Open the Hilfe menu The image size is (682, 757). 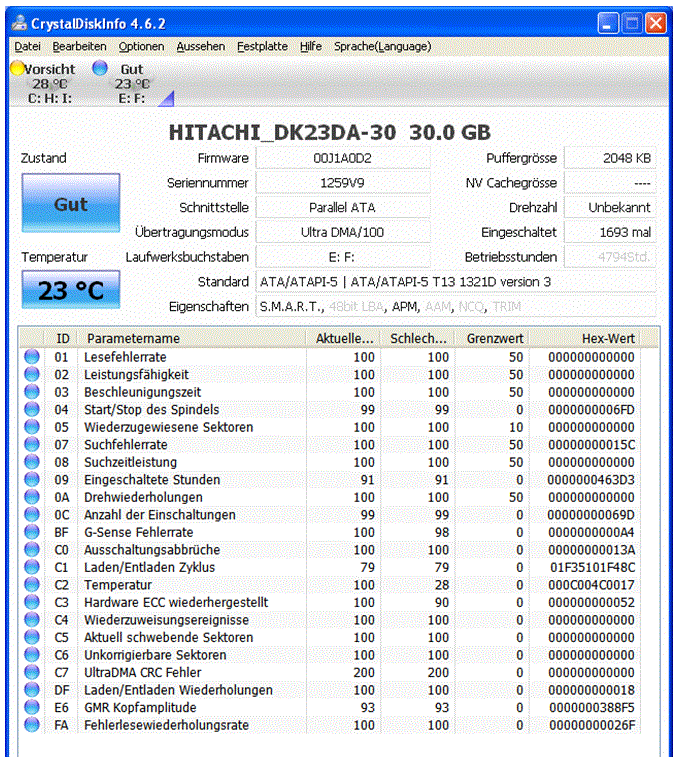tap(310, 47)
